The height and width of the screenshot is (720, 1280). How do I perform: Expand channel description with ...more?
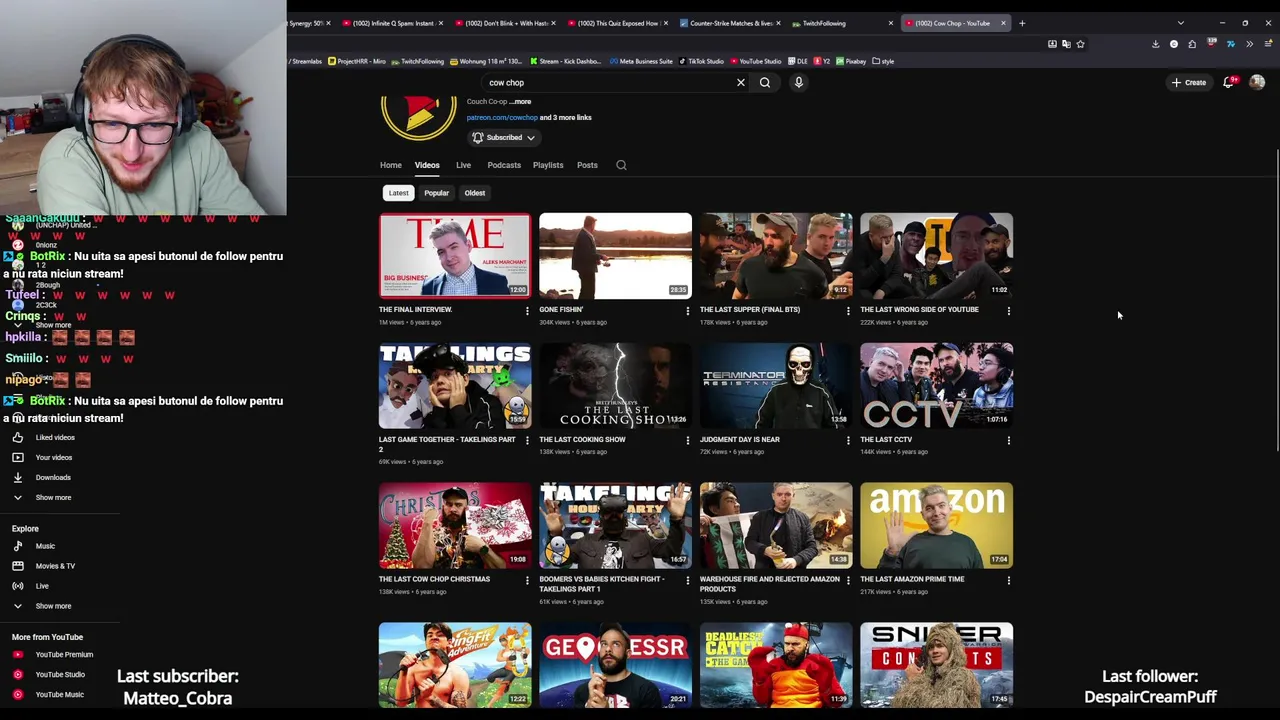coord(521,102)
